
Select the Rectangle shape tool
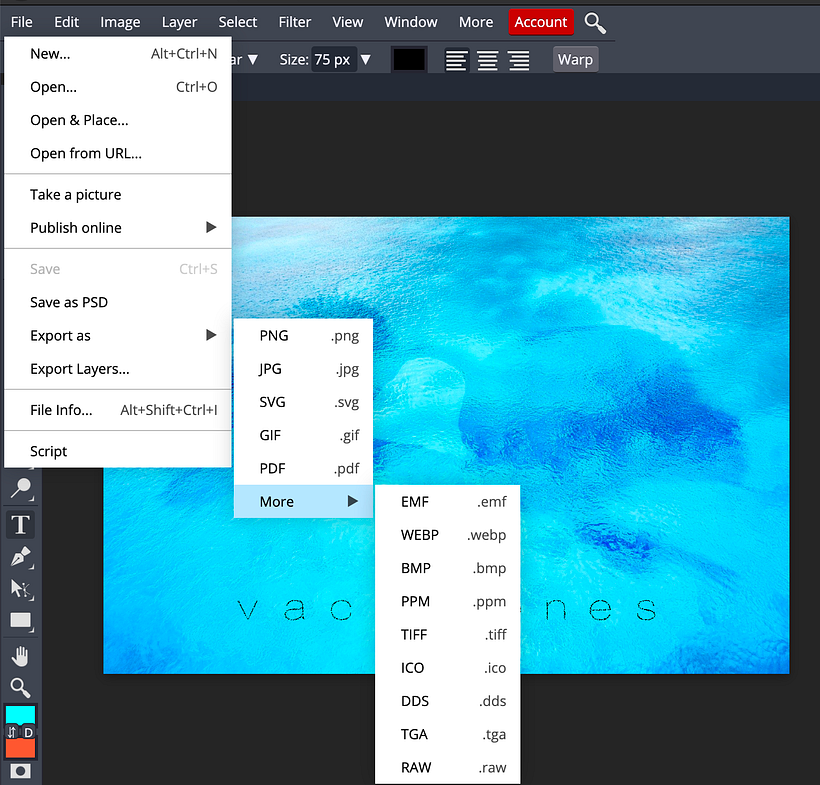20,621
